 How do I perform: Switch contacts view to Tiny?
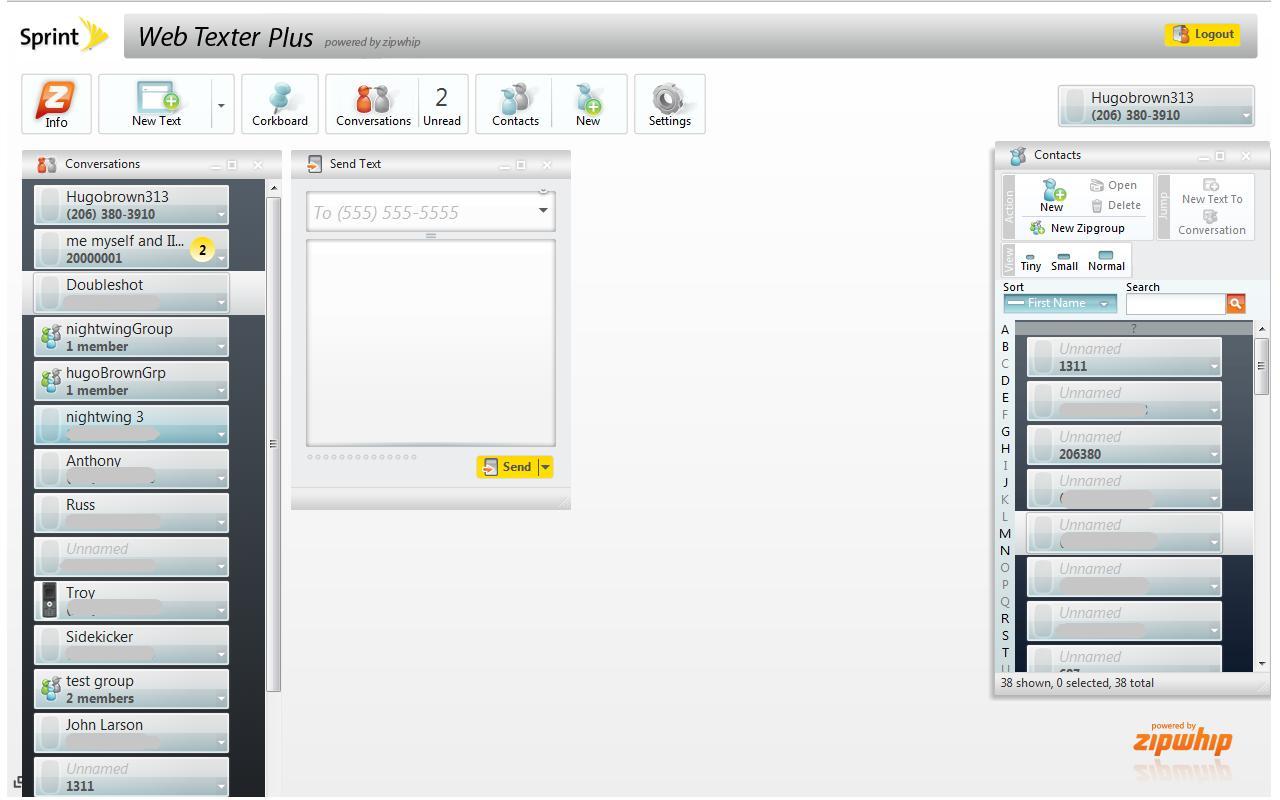click(x=1031, y=261)
